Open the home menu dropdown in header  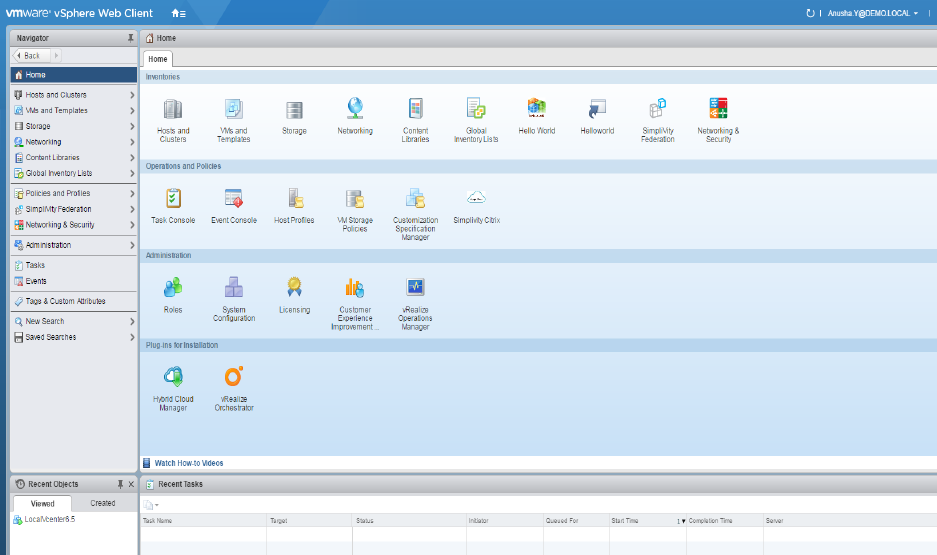(178, 13)
